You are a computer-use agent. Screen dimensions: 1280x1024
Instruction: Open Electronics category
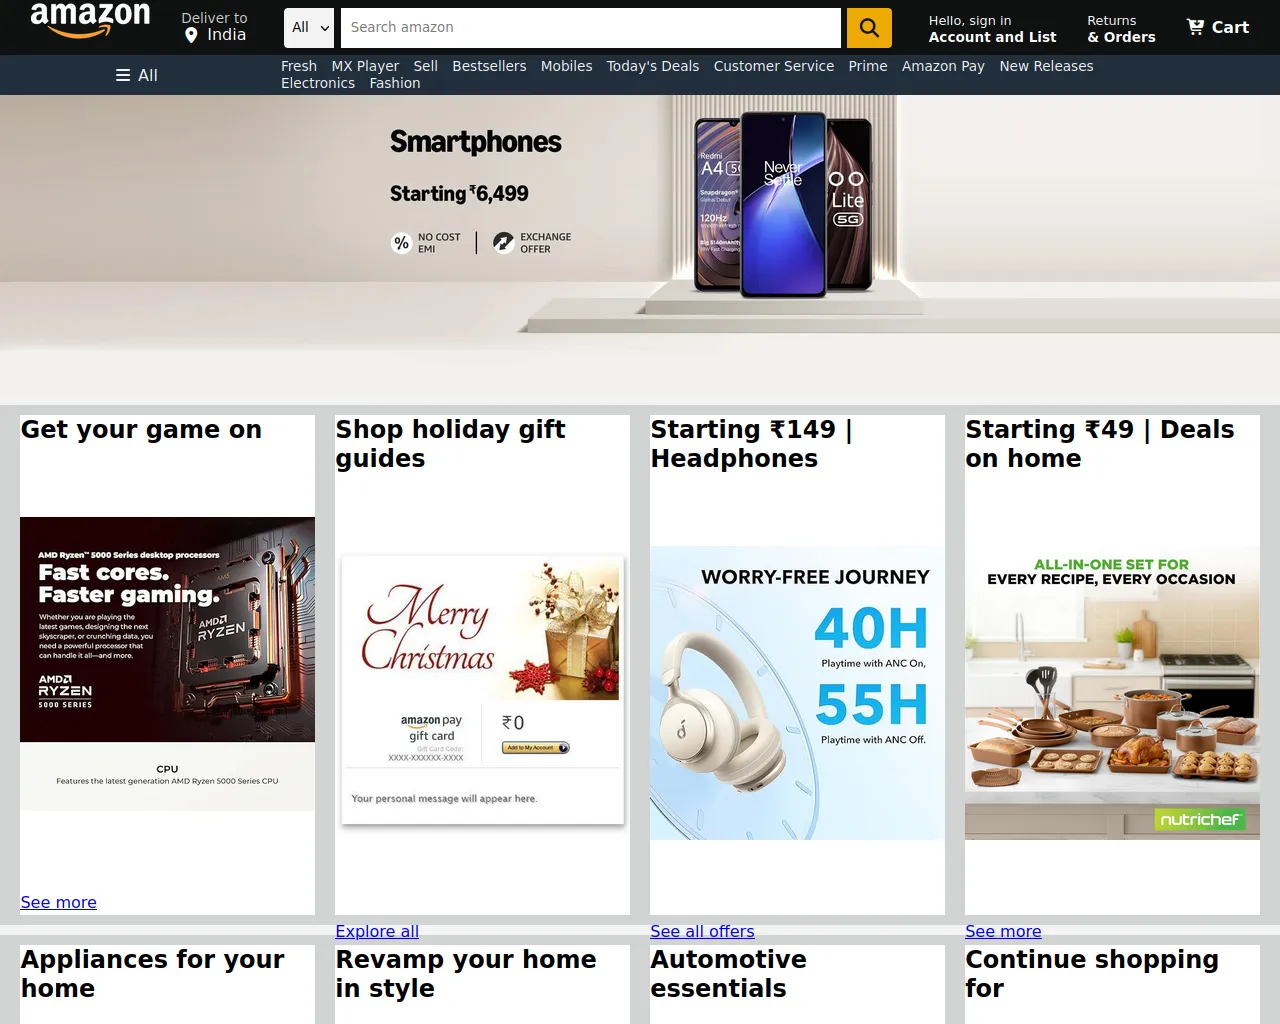[x=318, y=83]
